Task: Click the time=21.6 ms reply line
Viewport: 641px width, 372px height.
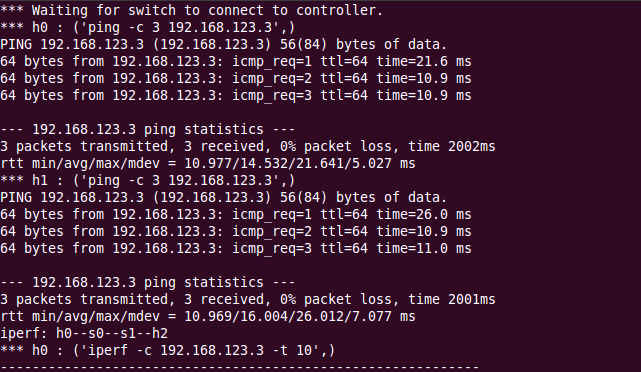Action: click(x=235, y=61)
